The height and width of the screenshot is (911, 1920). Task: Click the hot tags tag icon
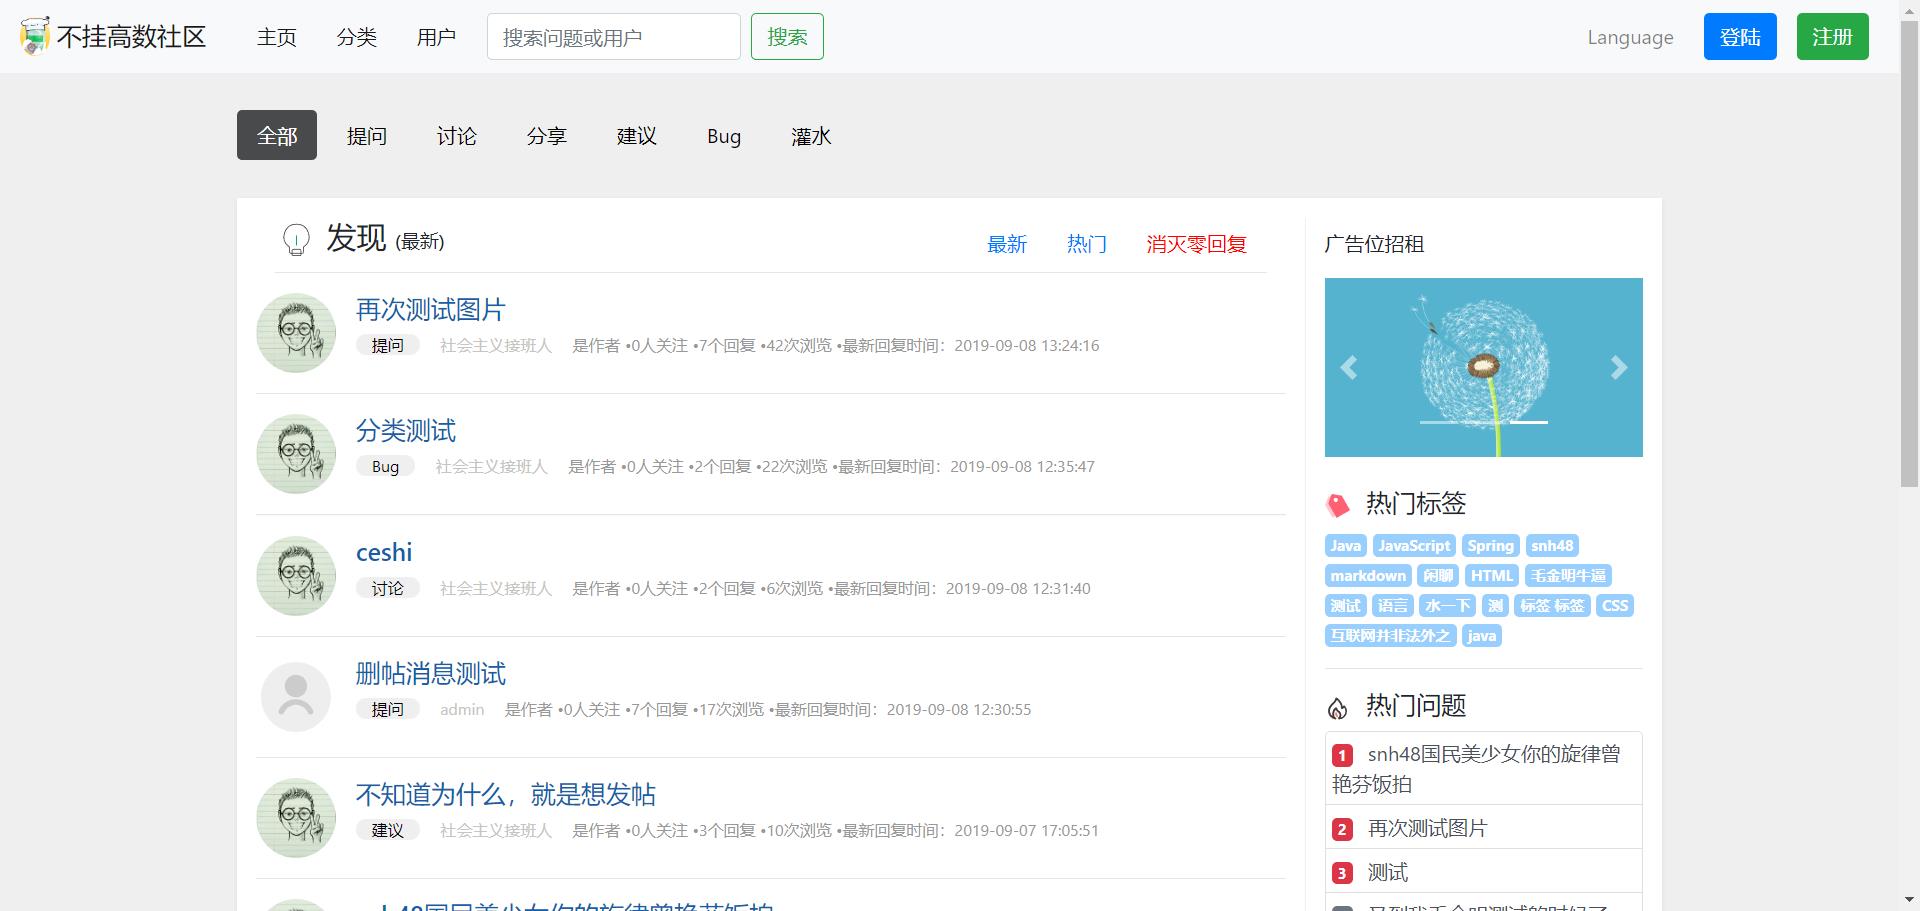pyautogui.click(x=1337, y=505)
